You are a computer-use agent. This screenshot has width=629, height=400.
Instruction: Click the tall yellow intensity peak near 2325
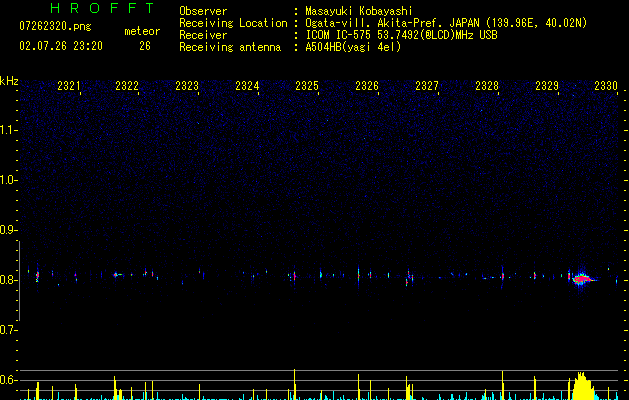pyautogui.click(x=294, y=384)
